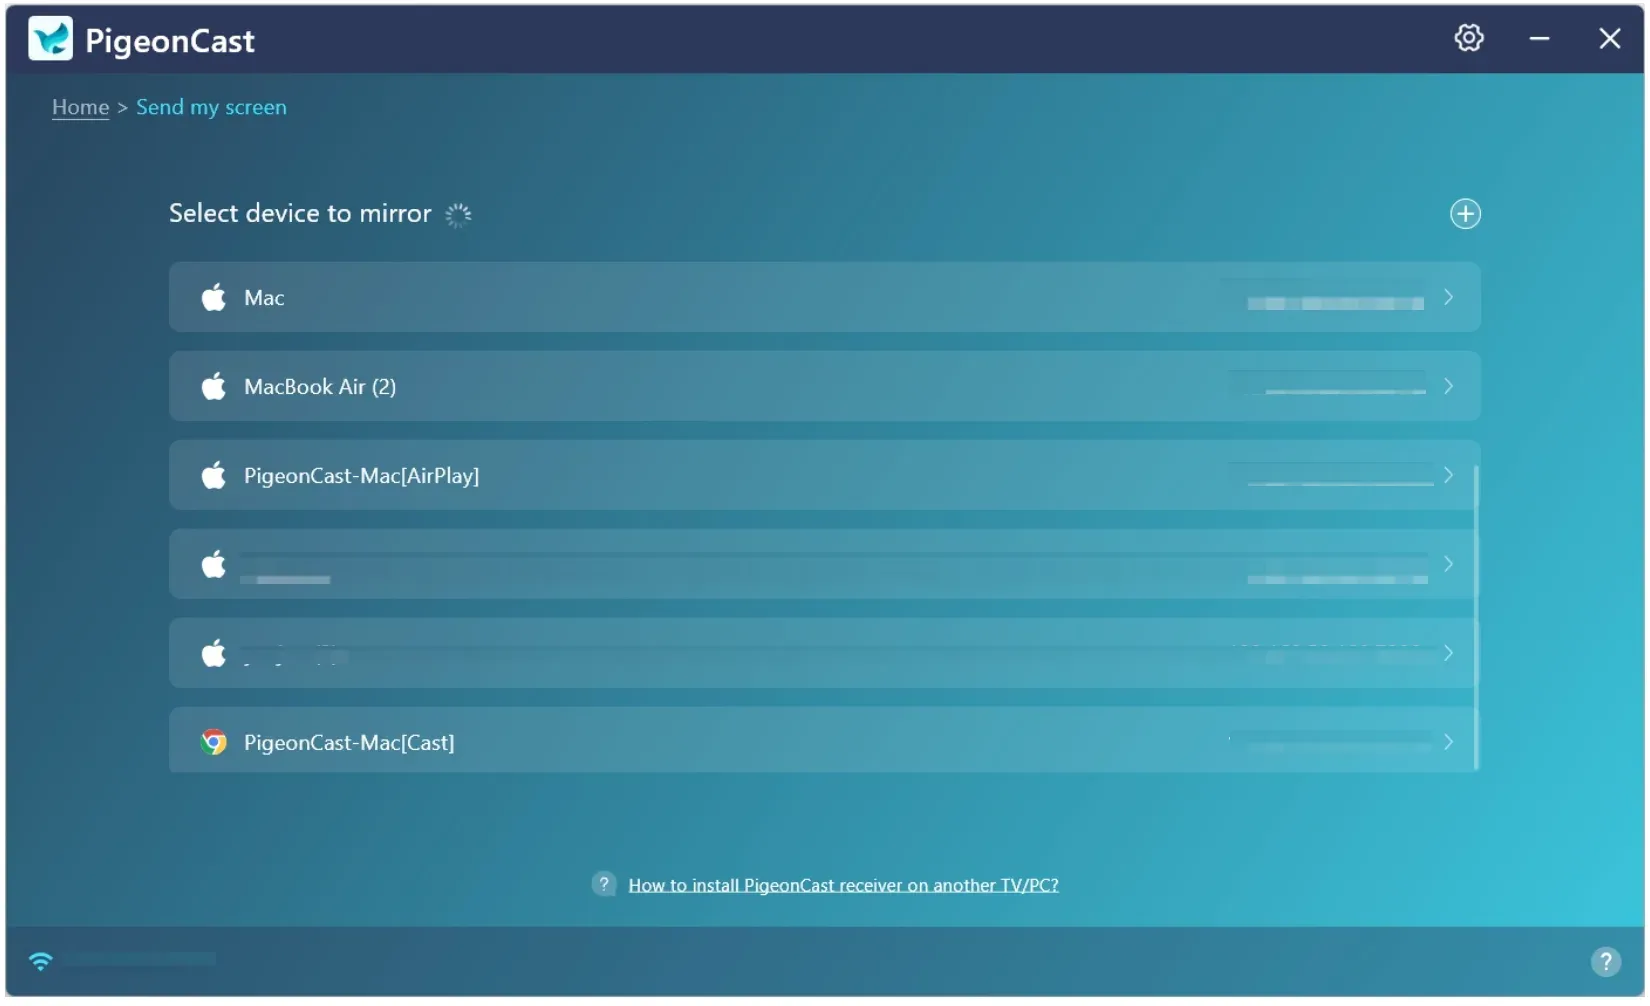Click the Apple icon beside MacBook Air (2)
The height and width of the screenshot is (1006, 1650).
tap(213, 386)
